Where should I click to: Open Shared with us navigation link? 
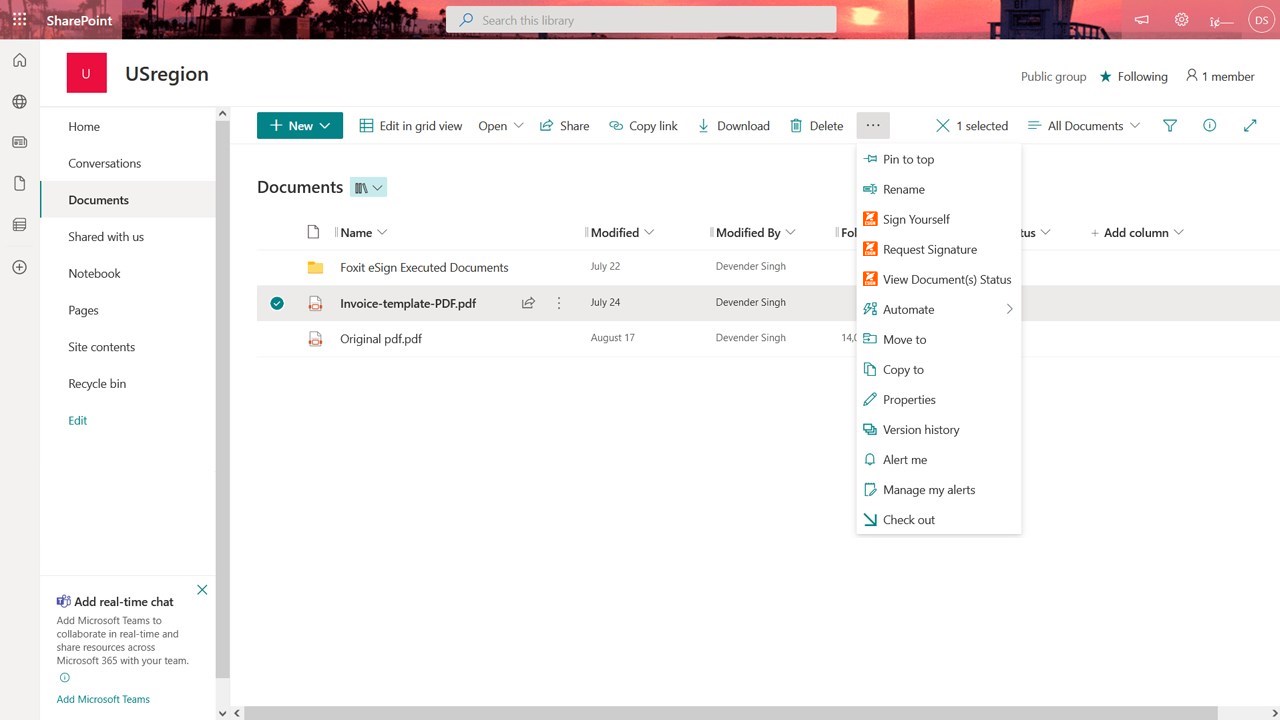[106, 237]
